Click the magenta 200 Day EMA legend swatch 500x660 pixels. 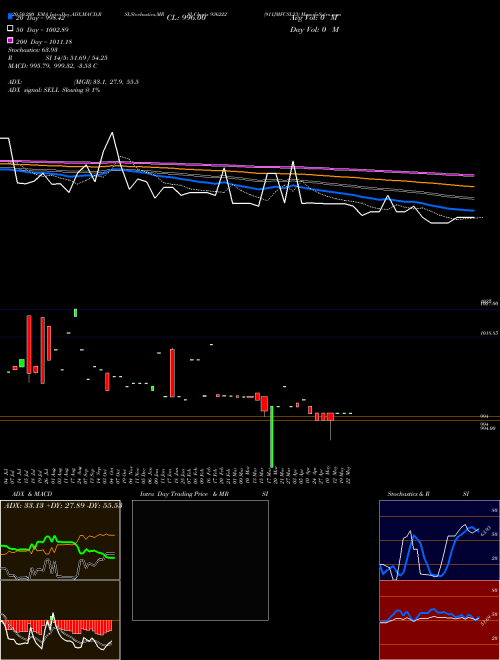[11, 40]
